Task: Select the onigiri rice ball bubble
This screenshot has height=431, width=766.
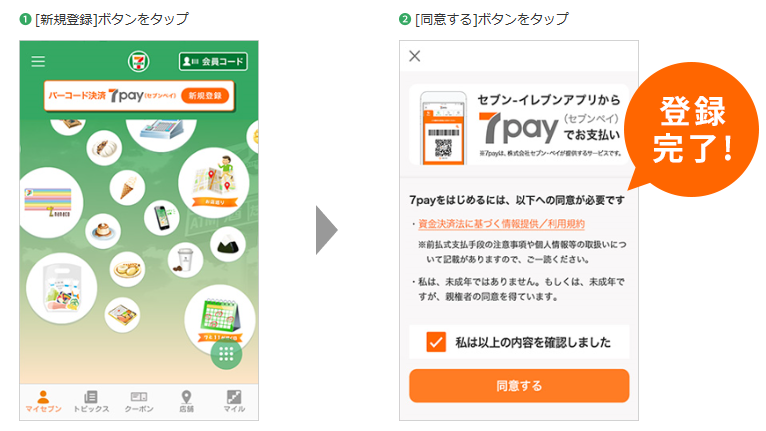Action: click(228, 244)
